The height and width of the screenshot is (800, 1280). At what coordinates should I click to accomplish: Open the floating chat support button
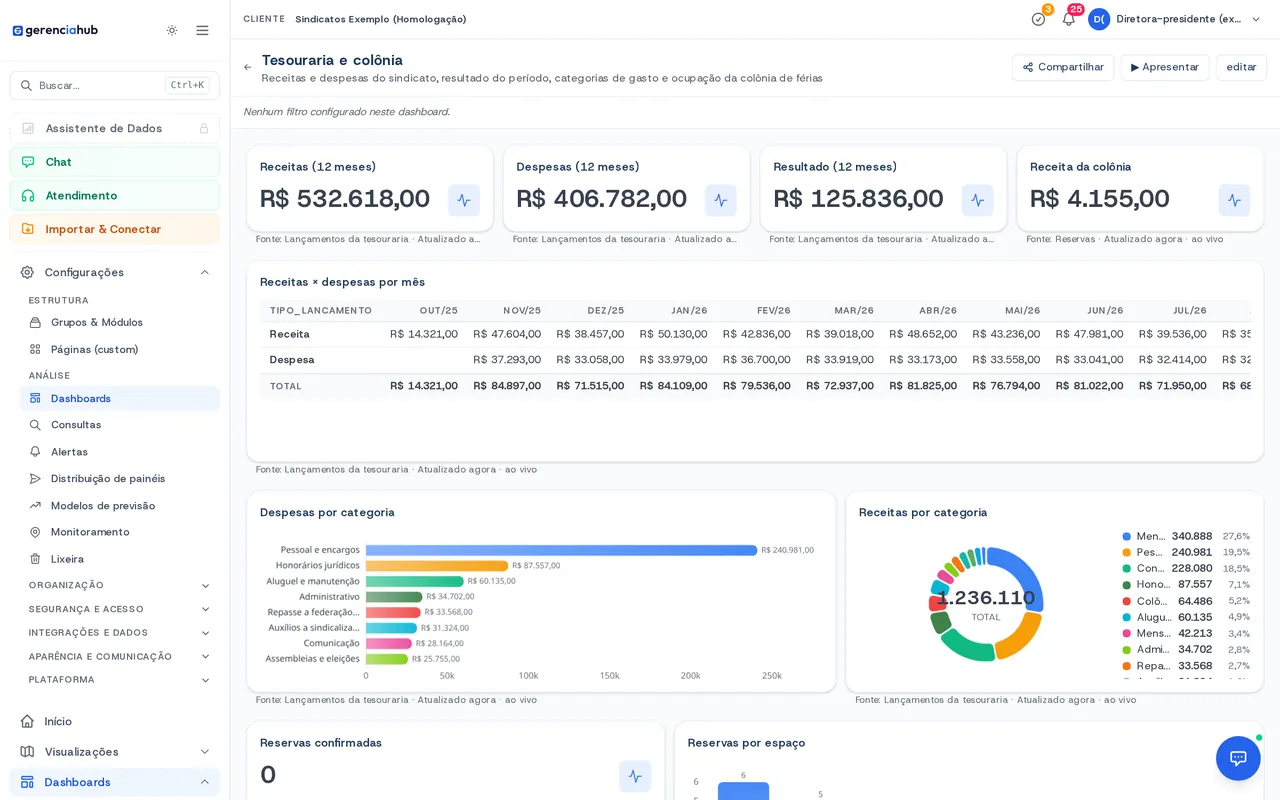click(1238, 758)
